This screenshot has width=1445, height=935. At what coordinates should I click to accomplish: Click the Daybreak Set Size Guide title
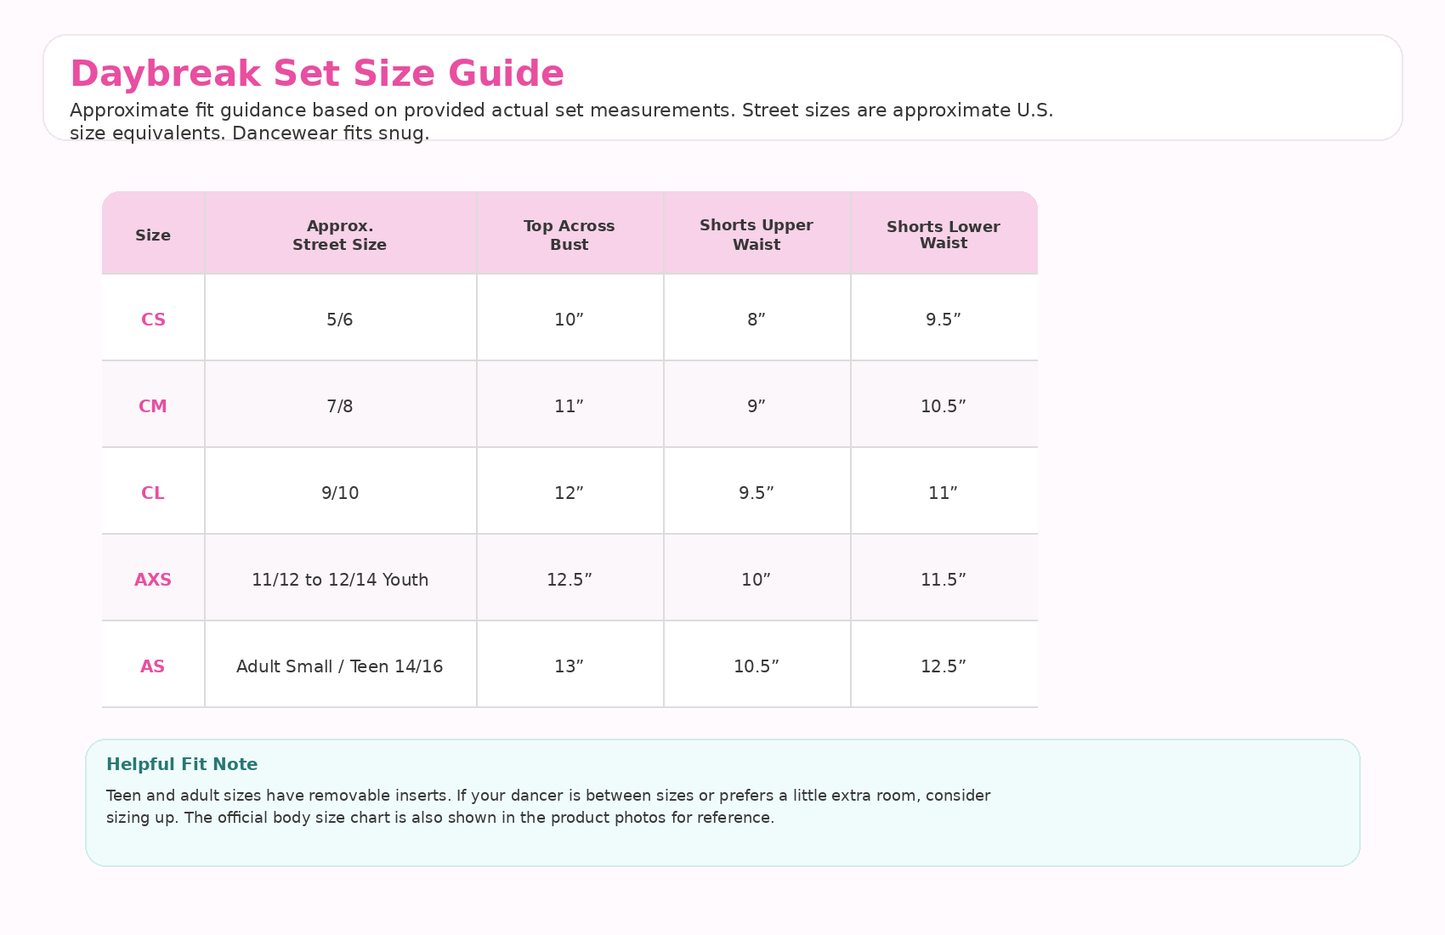(x=317, y=74)
